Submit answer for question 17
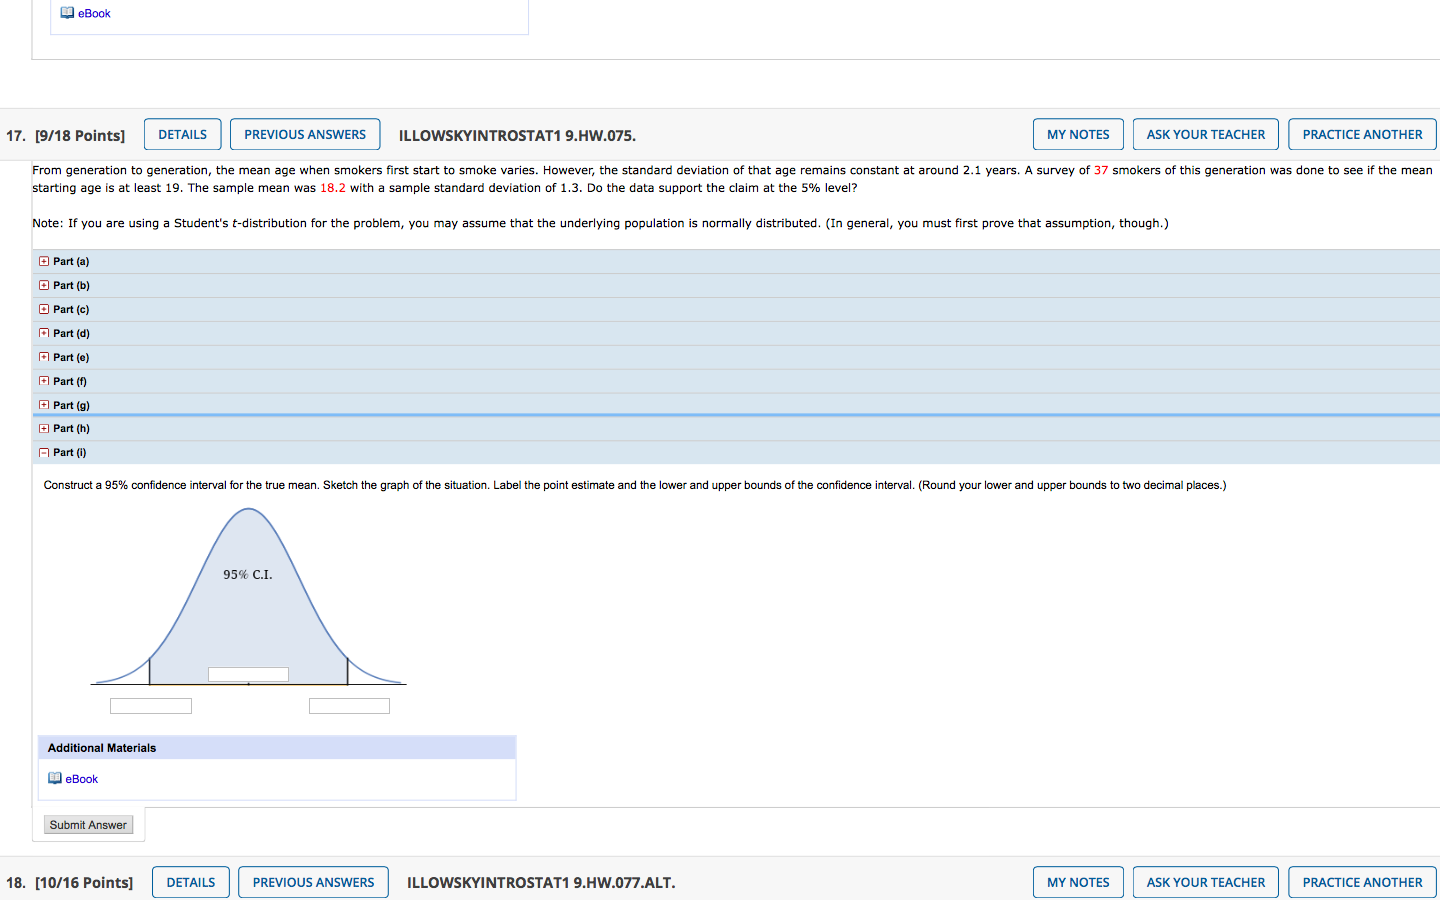Viewport: 1440px width, 900px height. point(88,825)
